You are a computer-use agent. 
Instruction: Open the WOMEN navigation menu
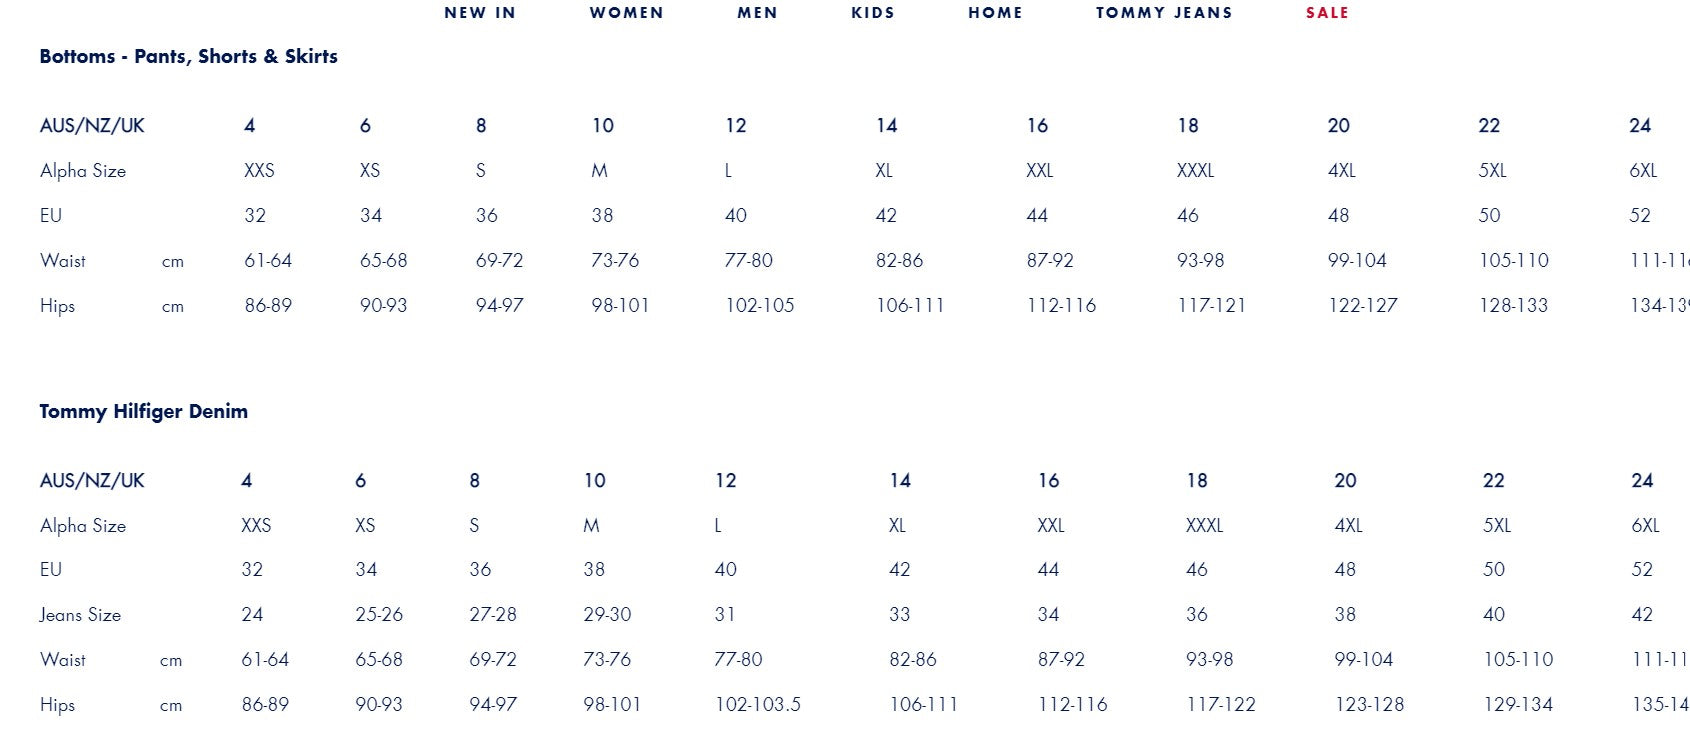click(x=626, y=13)
